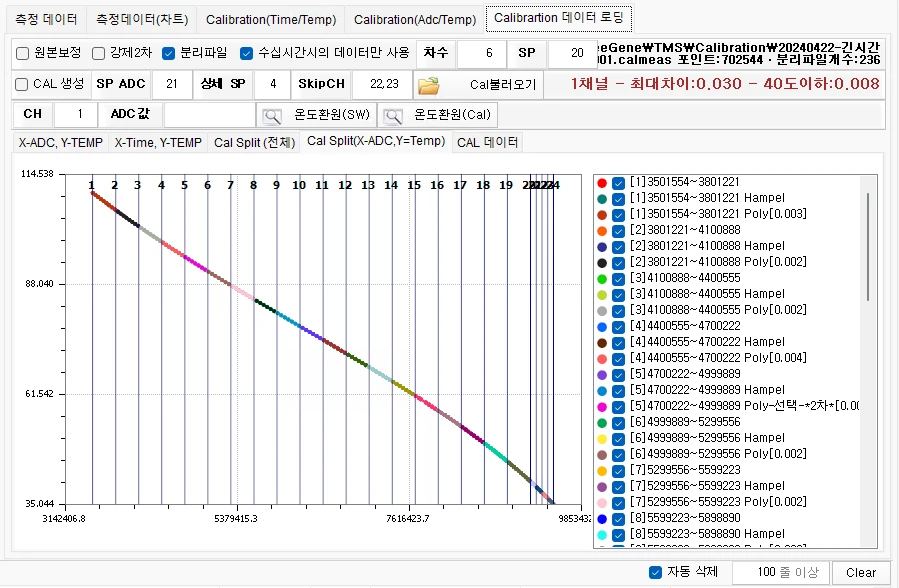Click the 온도환원(SW) button

tap(316, 115)
